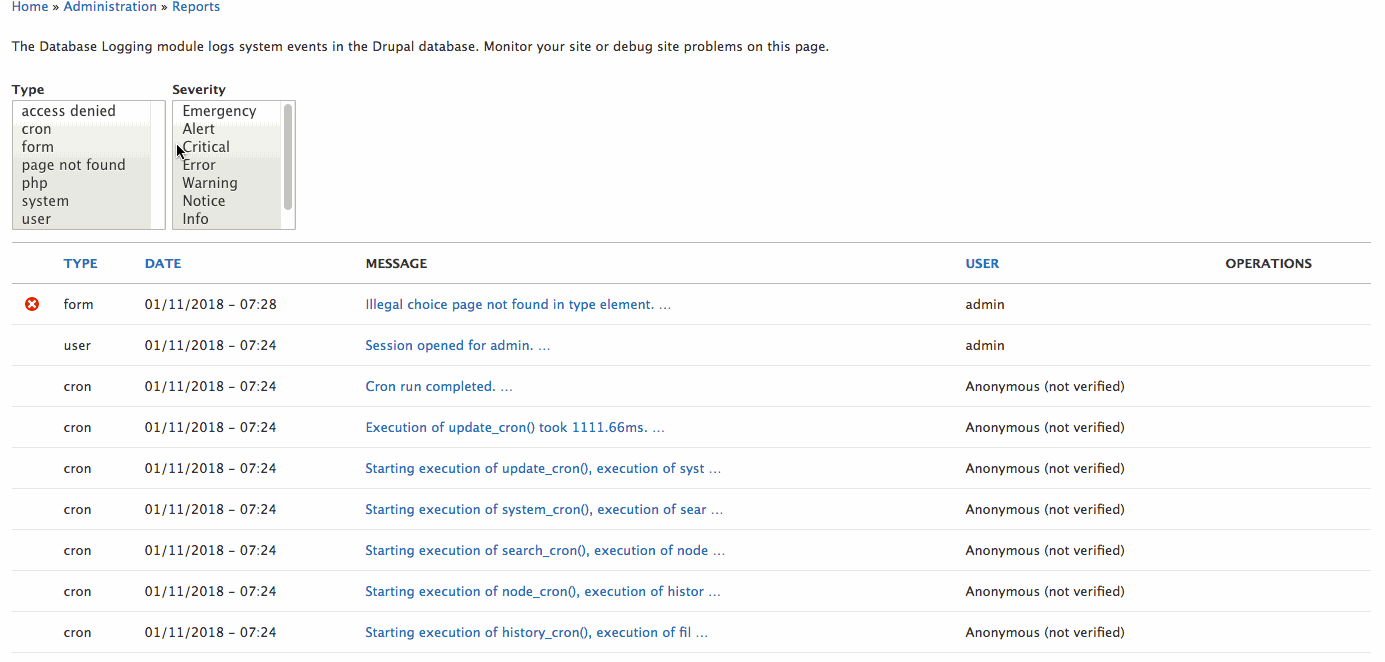Navigate to Reports breadcrumb
The height and width of the screenshot is (662, 1385).
pyautogui.click(x=196, y=7)
